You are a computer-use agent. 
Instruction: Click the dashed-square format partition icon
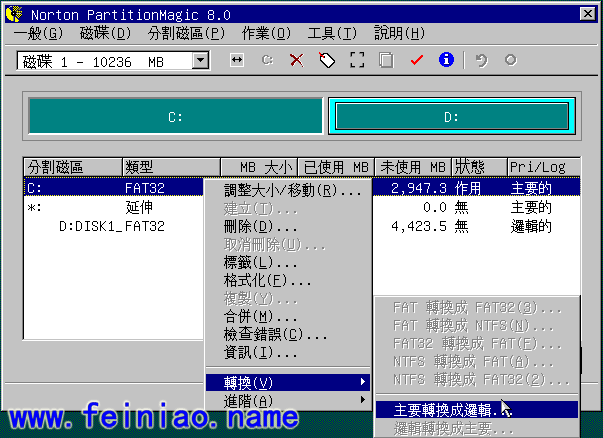click(356, 60)
